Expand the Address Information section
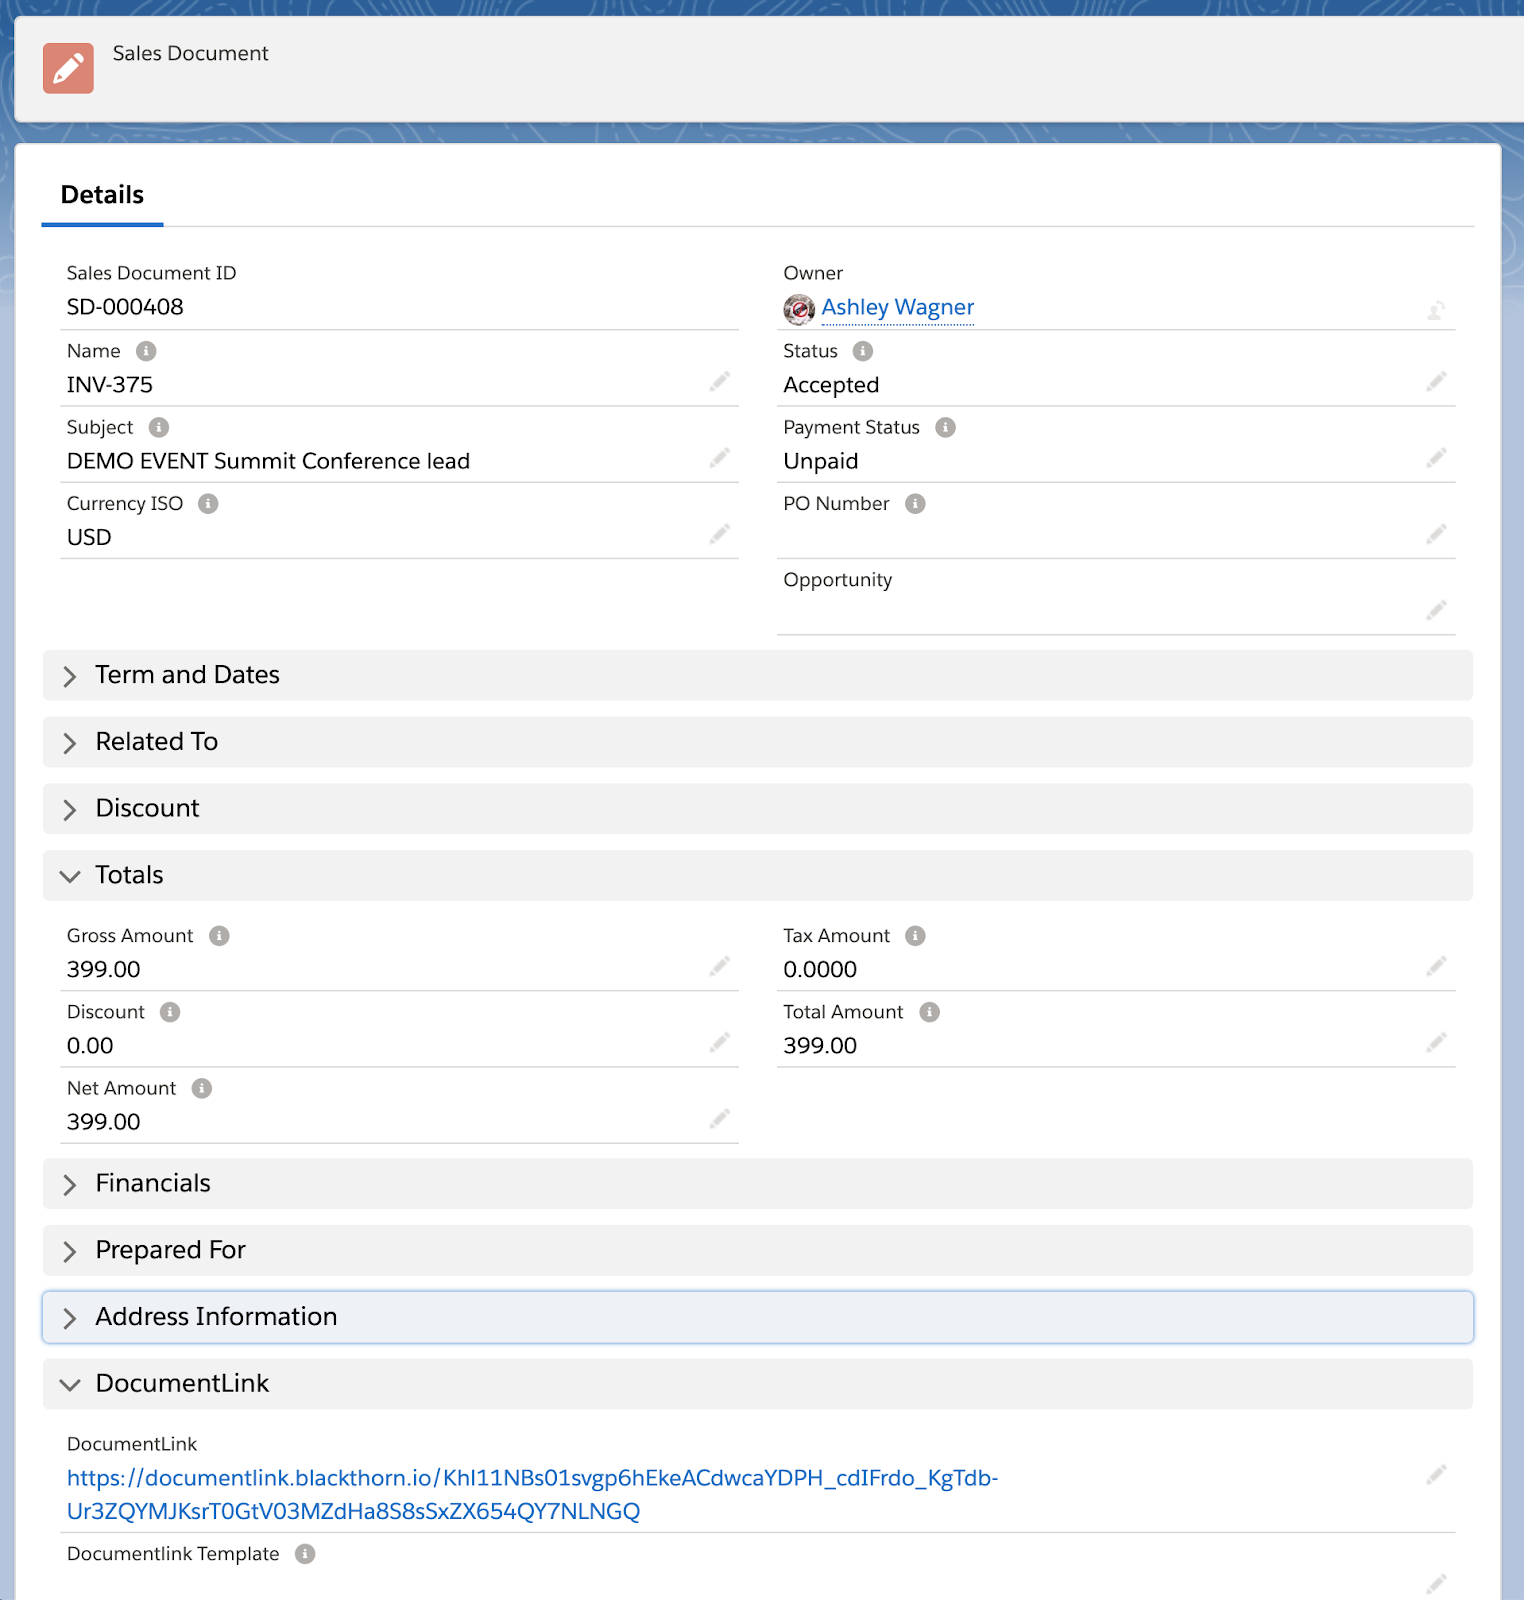Image resolution: width=1524 pixels, height=1600 pixels. coord(757,1317)
